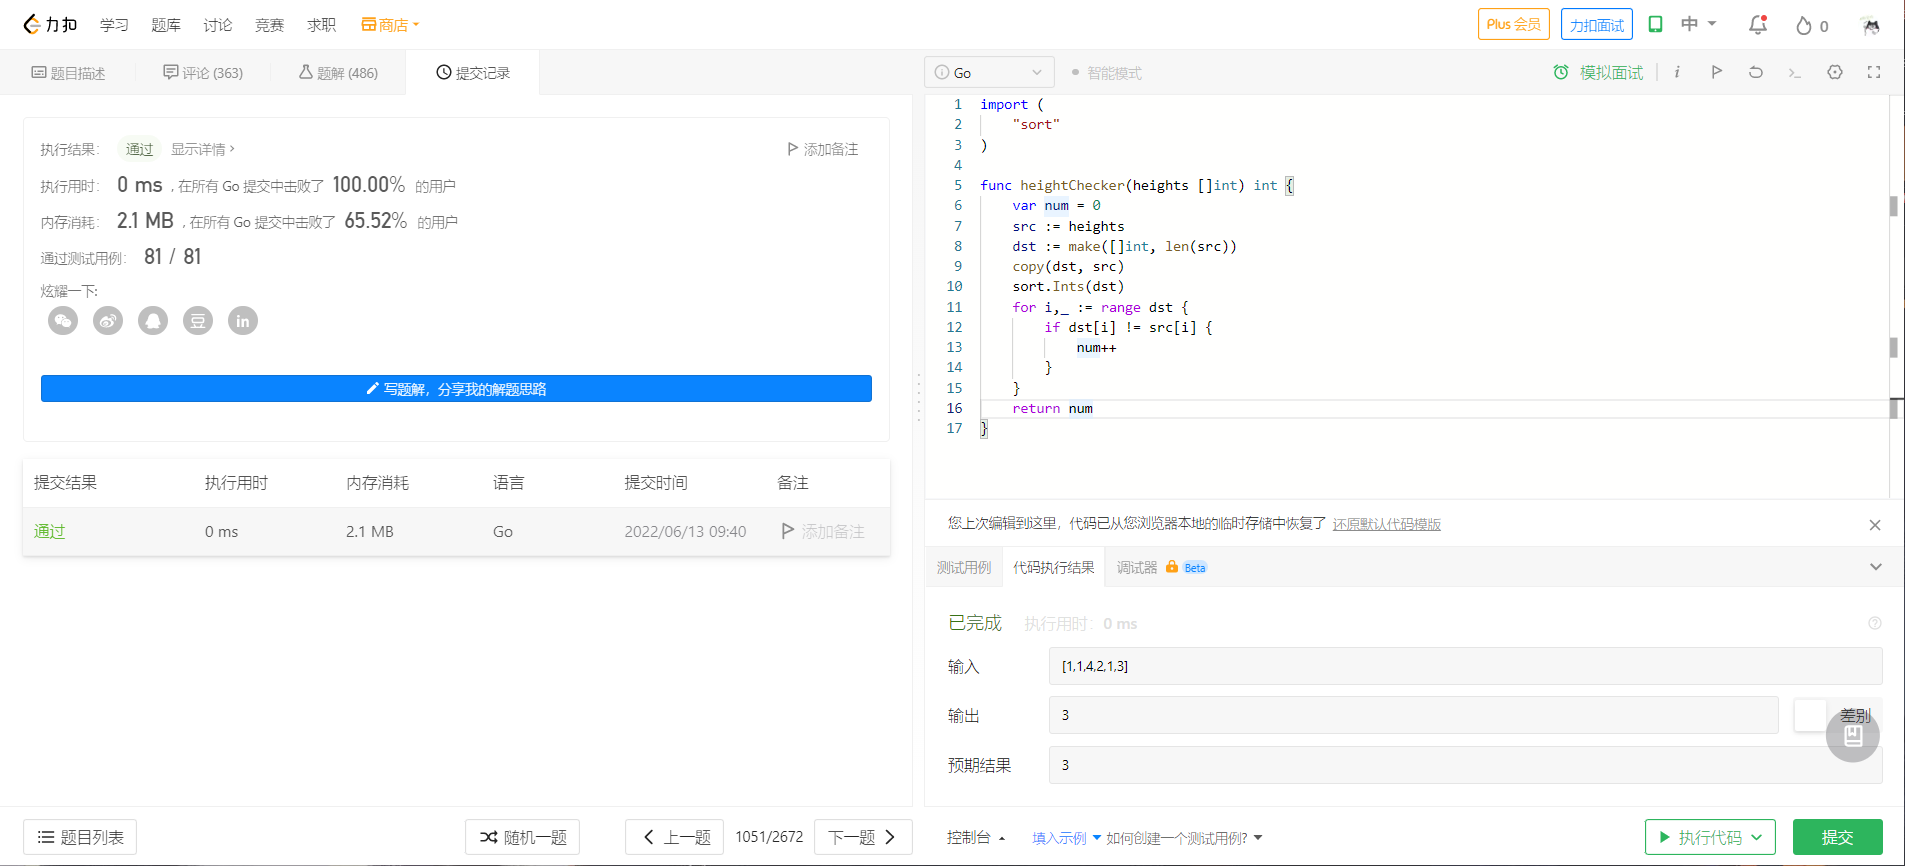Open the Go language dropdown
Screen dimensions: 1905x866
tap(989, 72)
